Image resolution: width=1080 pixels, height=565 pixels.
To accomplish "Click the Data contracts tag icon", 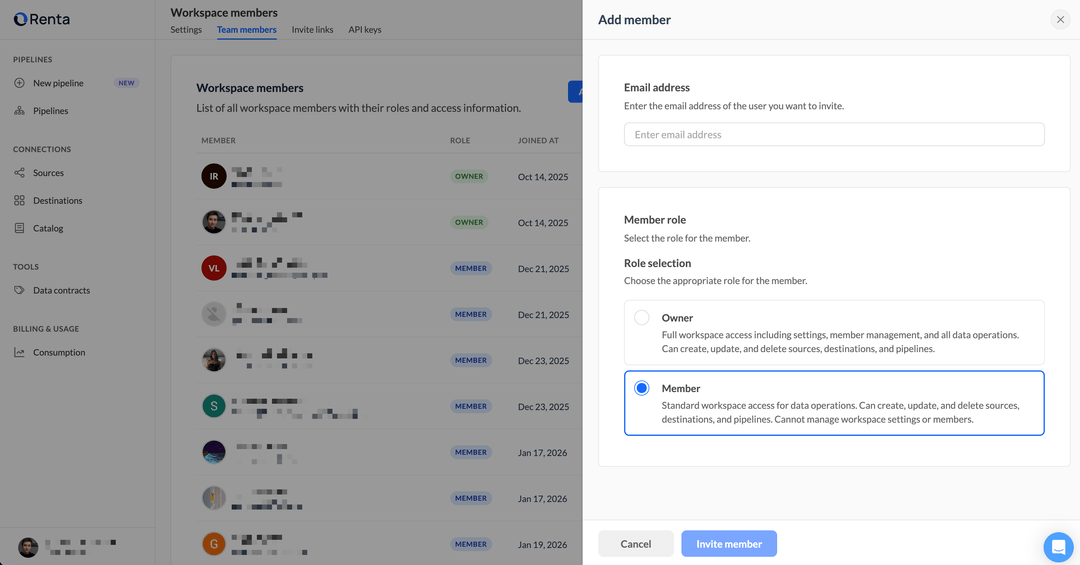I will (19, 290).
